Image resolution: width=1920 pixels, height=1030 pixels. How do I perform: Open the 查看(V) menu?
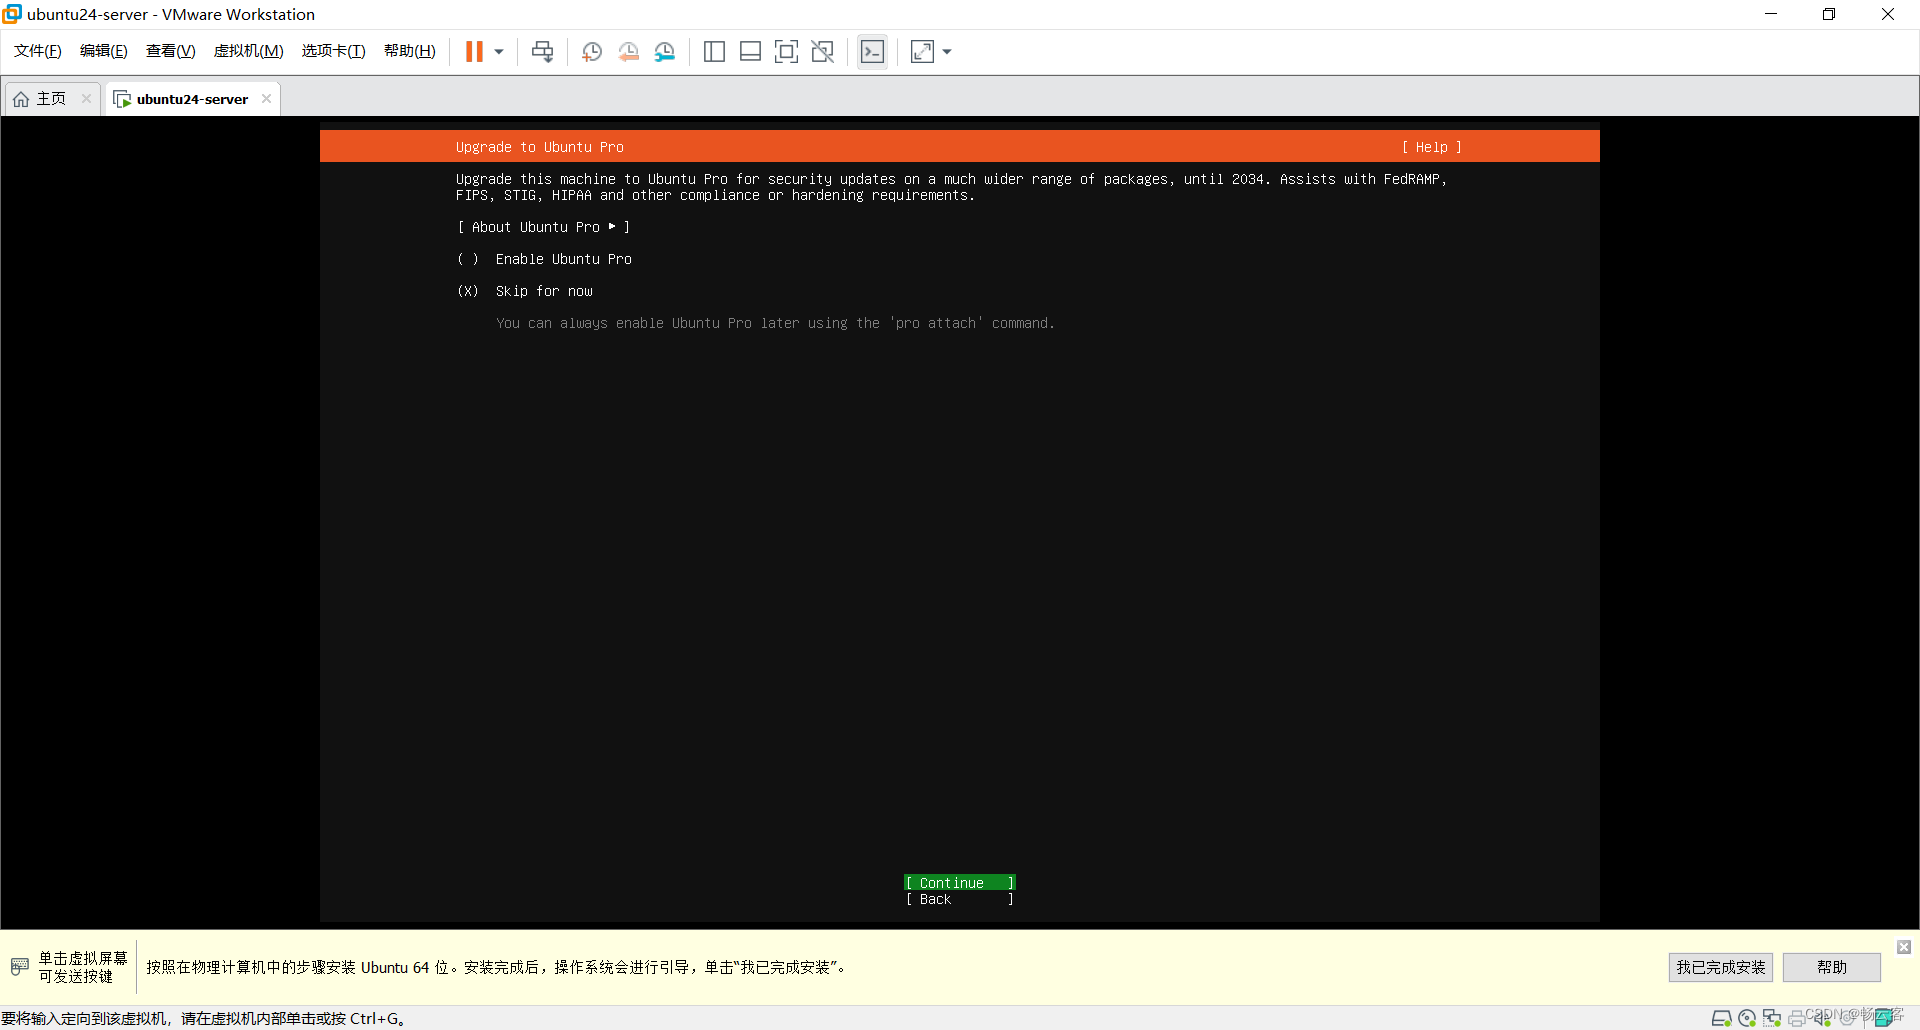tap(171, 51)
